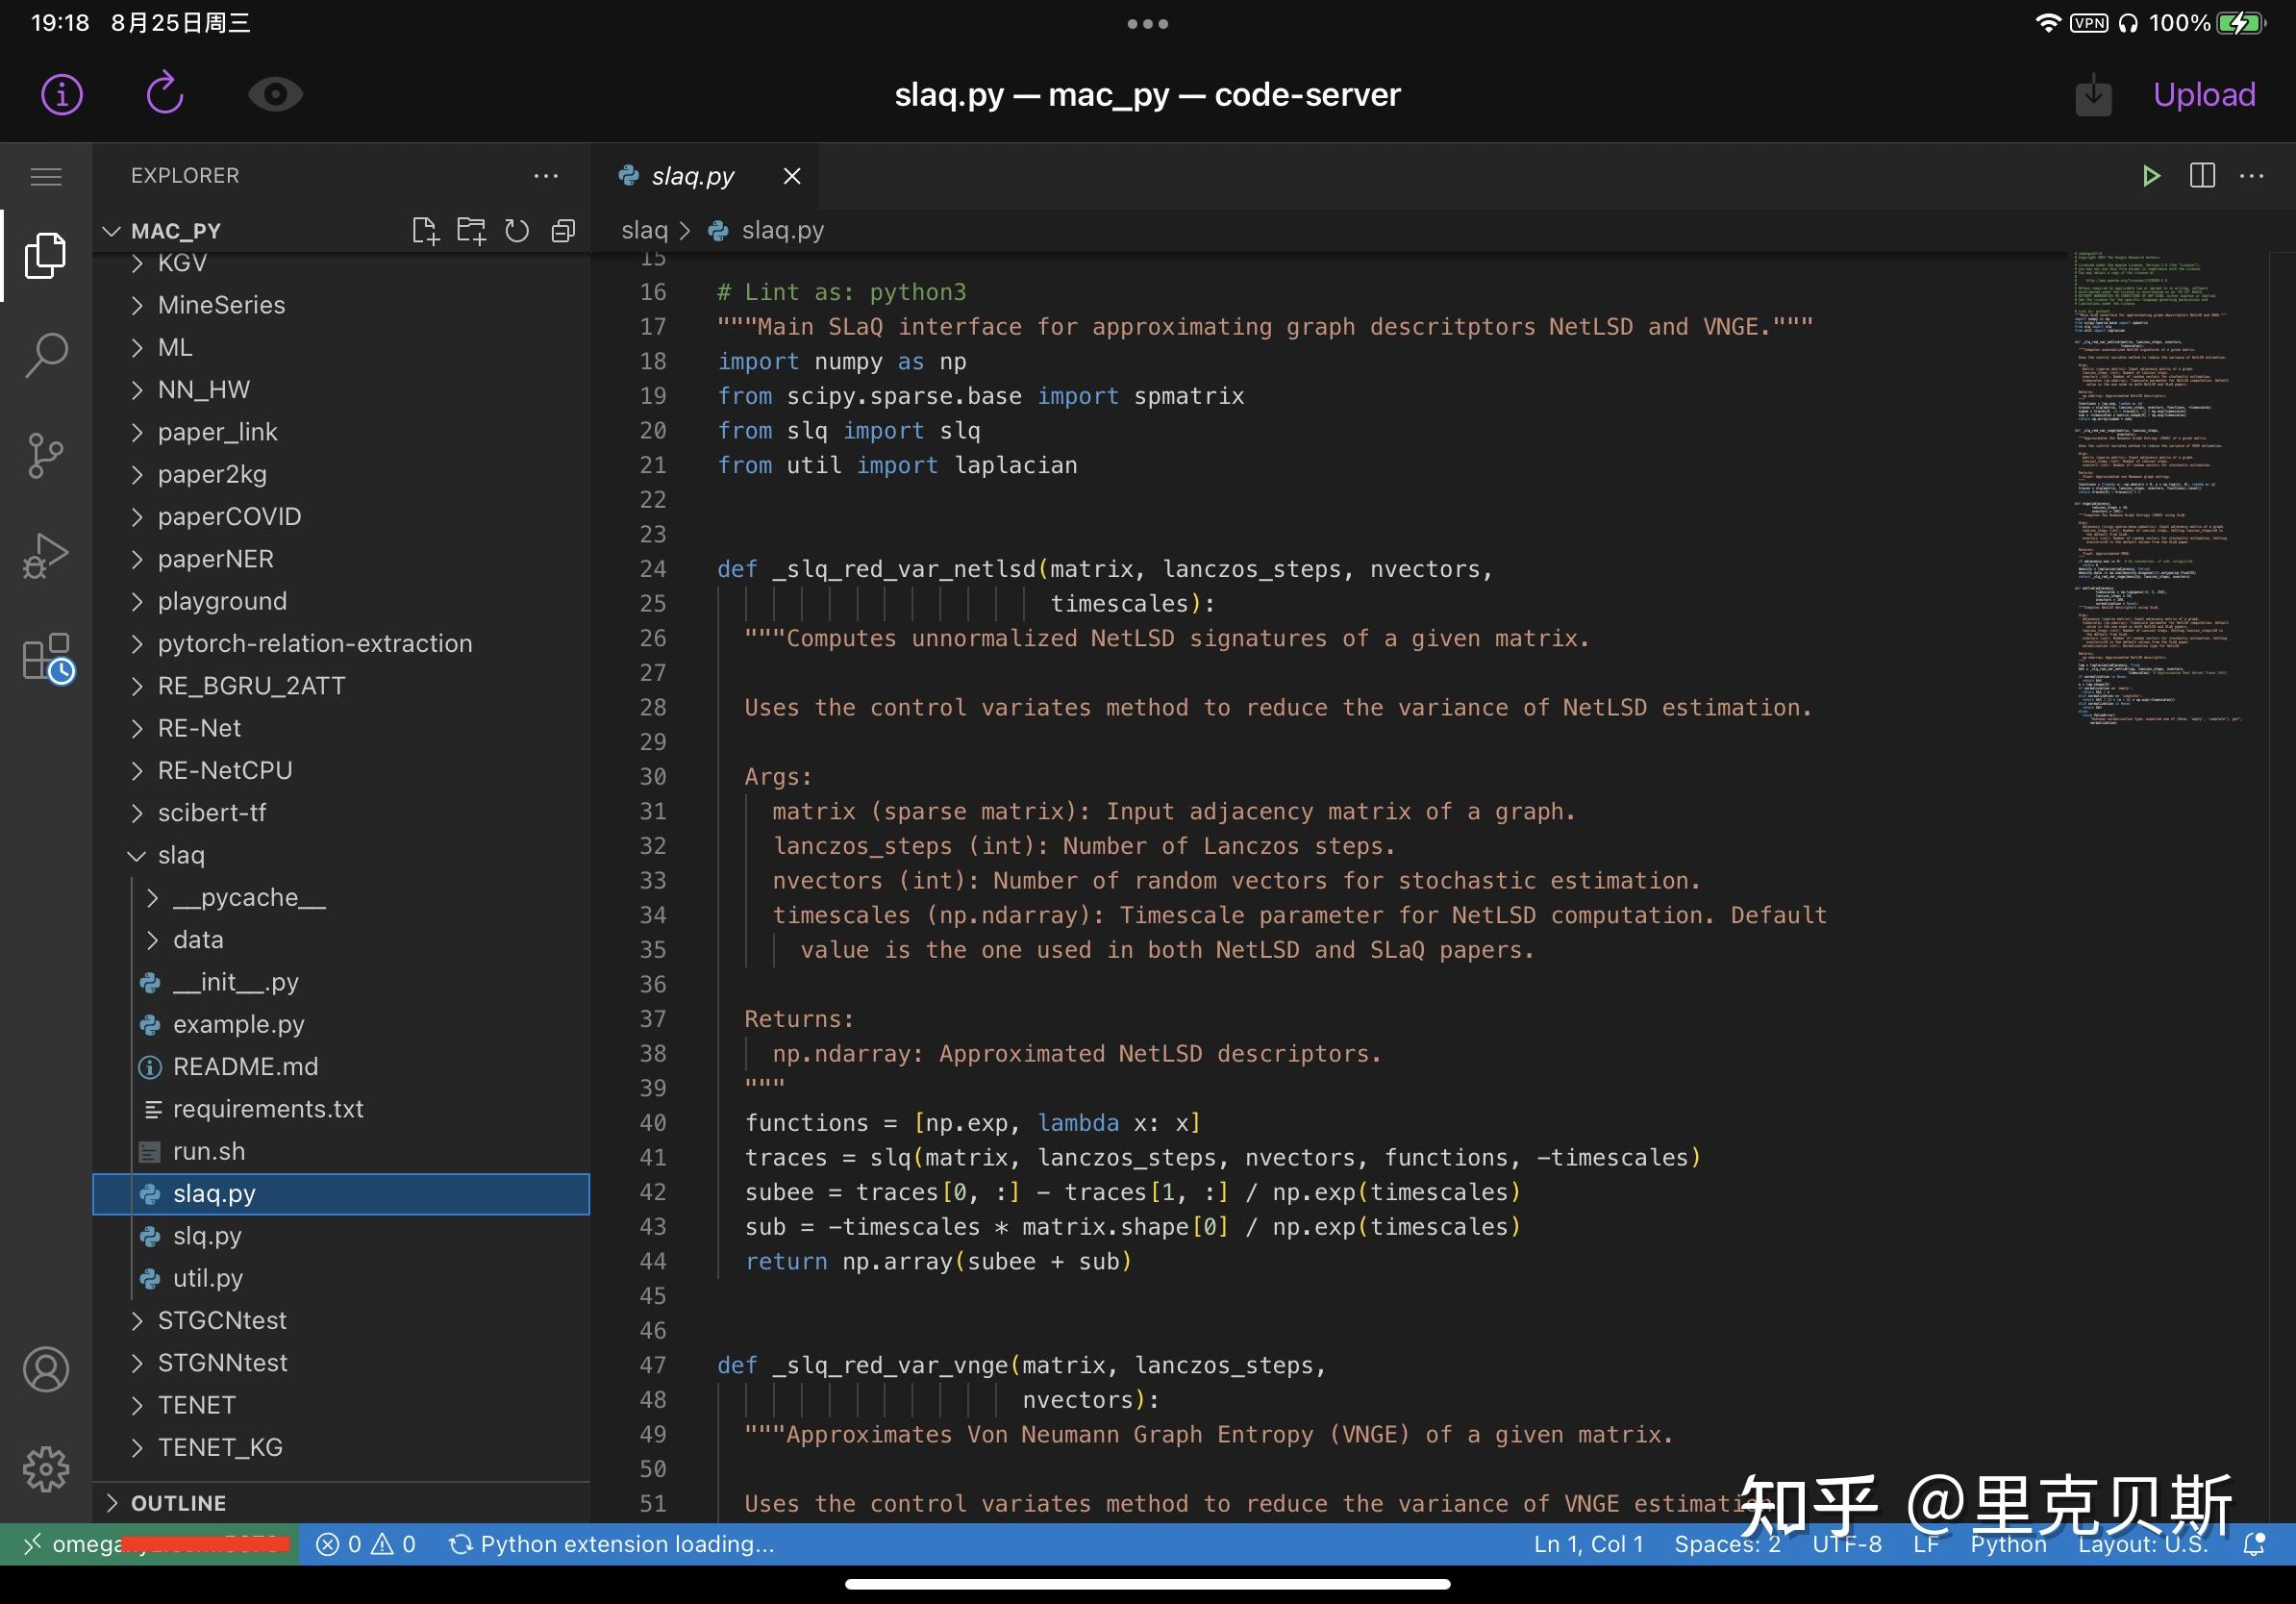Open Explorer more actions ellipsis menu
The width and height of the screenshot is (2296, 1604).
coord(546,176)
